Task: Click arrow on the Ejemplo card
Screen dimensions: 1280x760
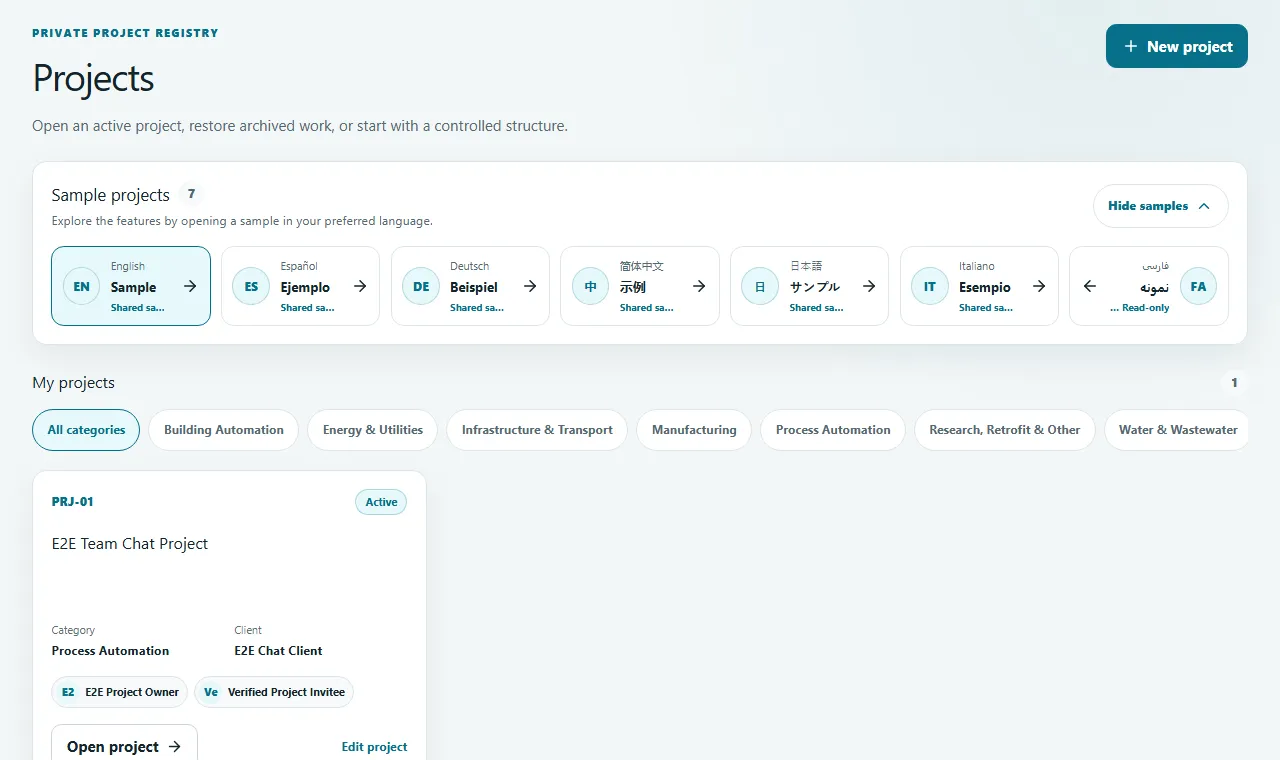Action: pos(360,286)
